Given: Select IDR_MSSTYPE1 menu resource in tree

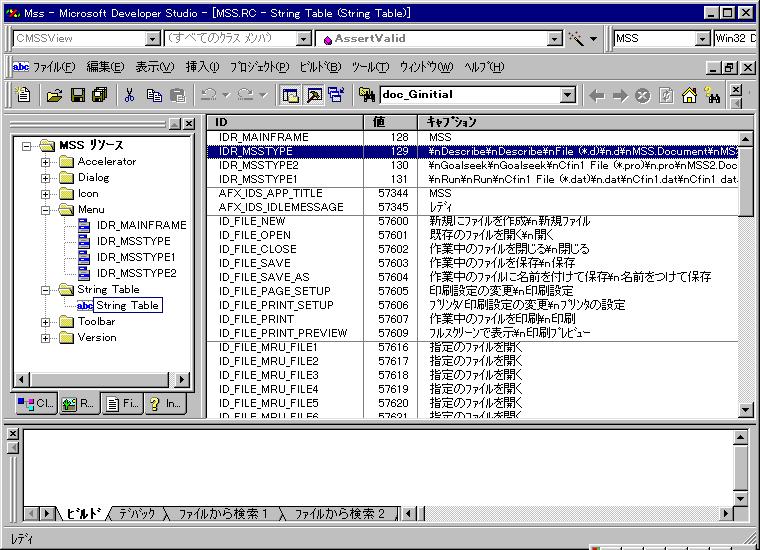Looking at the screenshot, I should [136, 257].
